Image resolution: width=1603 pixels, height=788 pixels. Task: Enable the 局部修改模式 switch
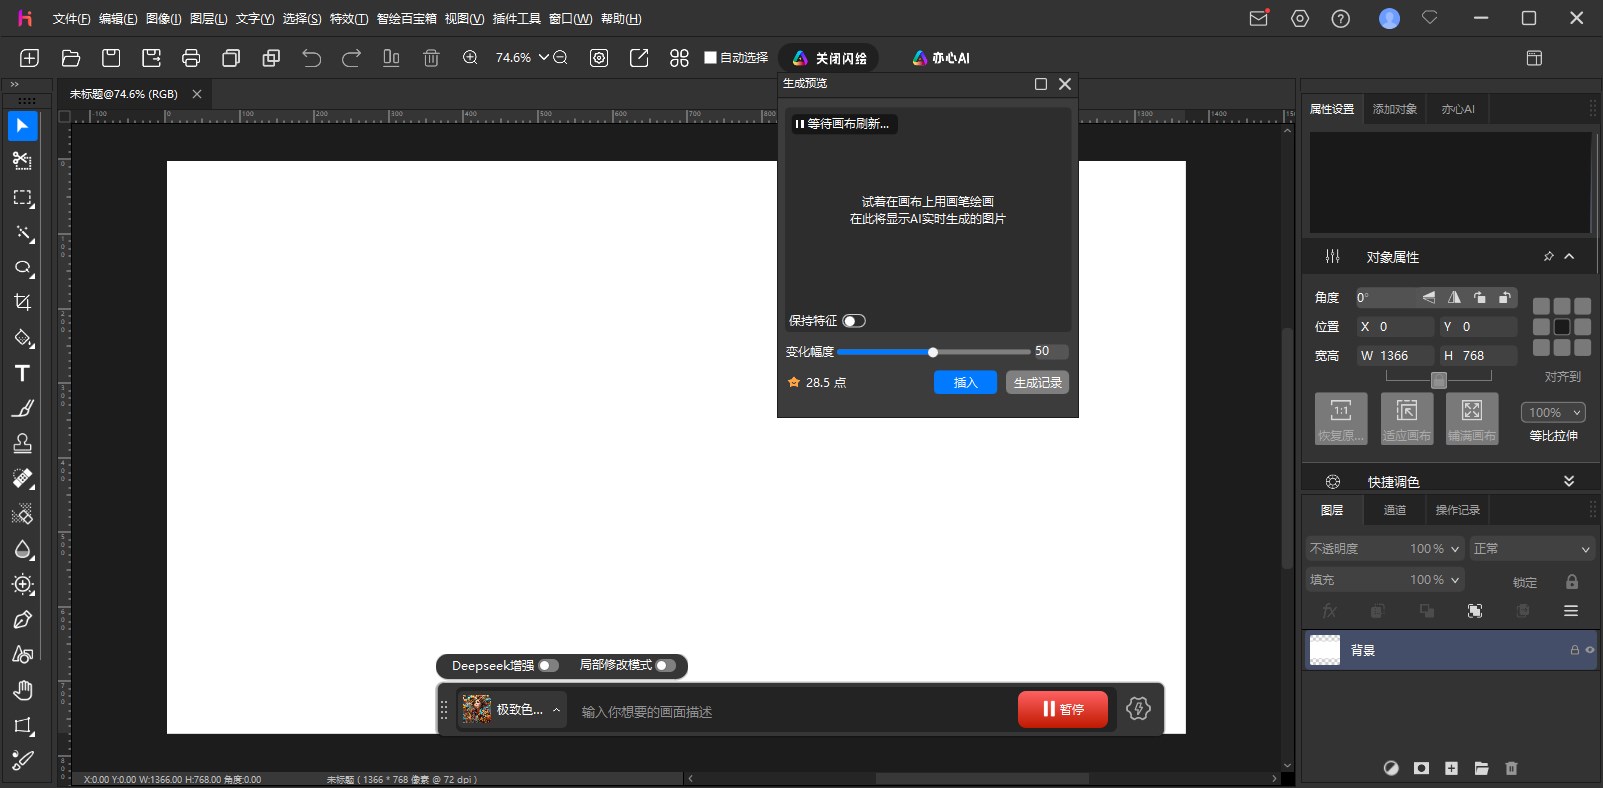point(666,665)
